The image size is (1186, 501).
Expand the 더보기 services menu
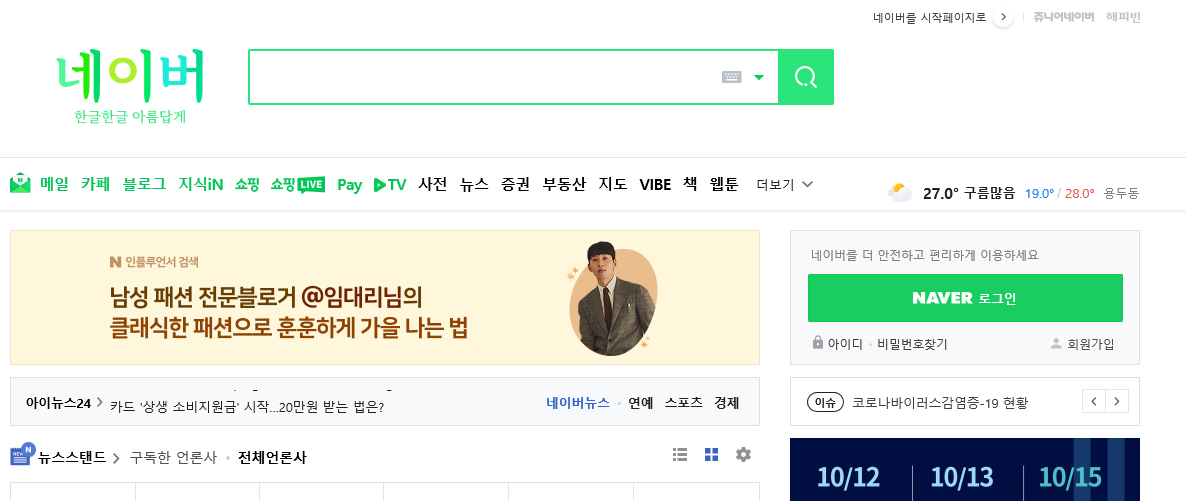click(x=785, y=184)
